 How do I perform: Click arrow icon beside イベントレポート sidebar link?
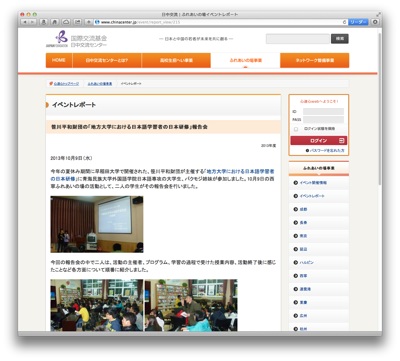click(x=295, y=196)
